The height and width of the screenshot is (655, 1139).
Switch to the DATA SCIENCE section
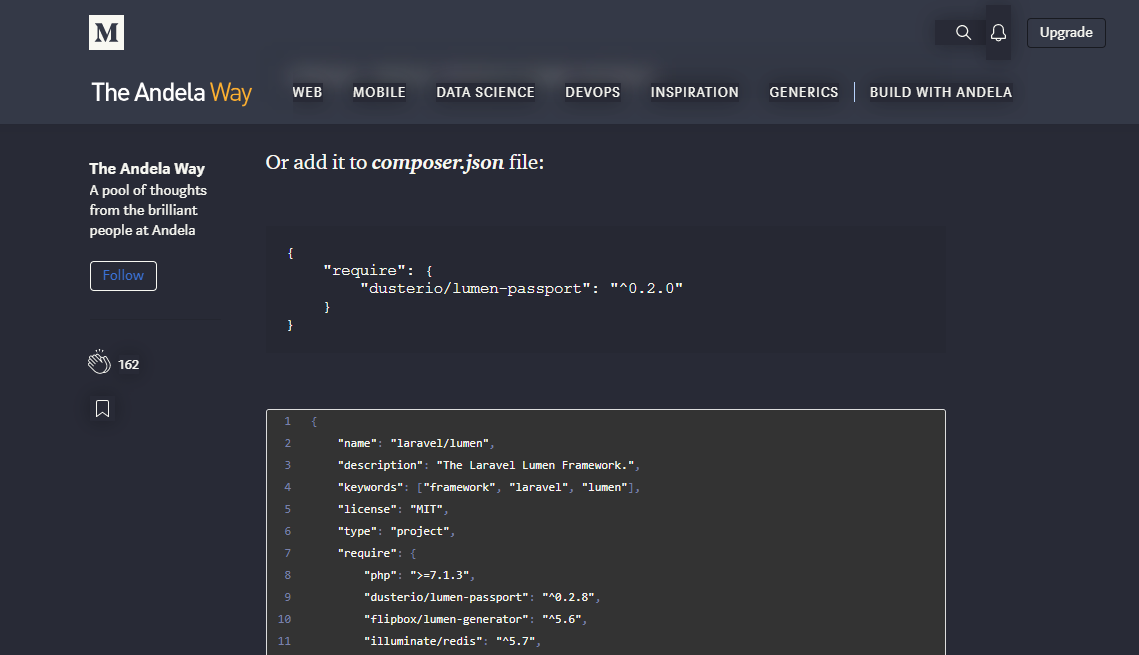click(x=485, y=92)
